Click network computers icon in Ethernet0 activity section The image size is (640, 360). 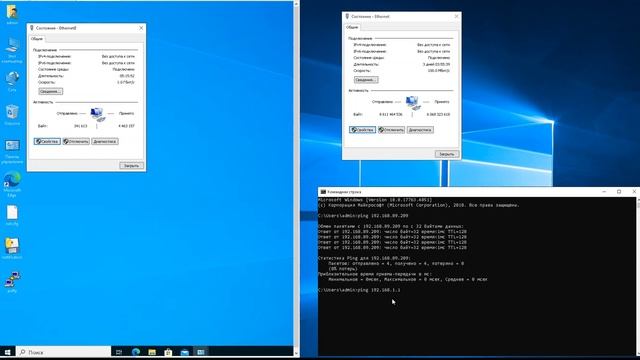point(98,115)
